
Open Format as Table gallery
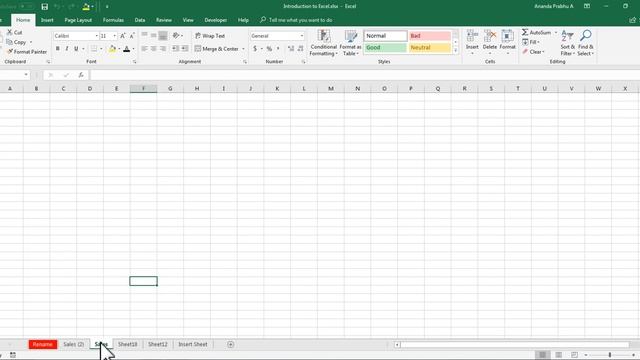coord(350,43)
